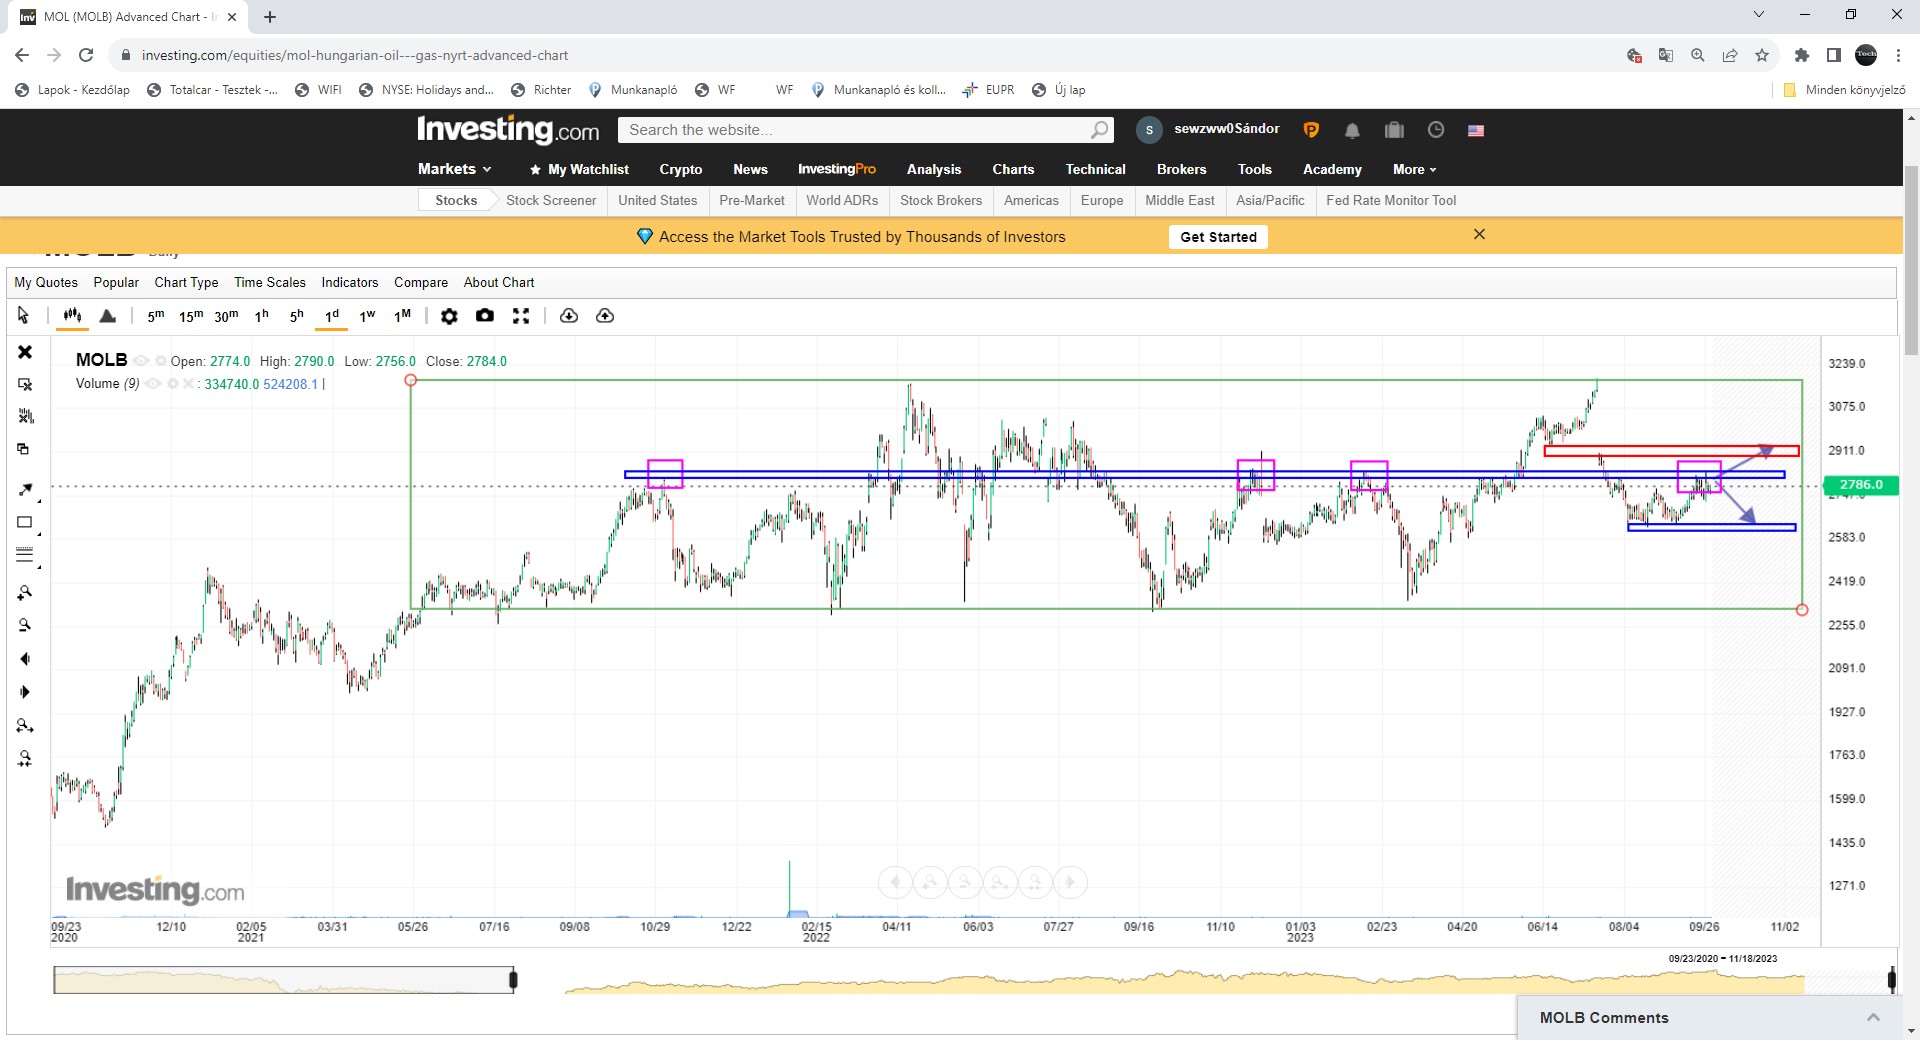Switch to area chart type

(x=108, y=316)
